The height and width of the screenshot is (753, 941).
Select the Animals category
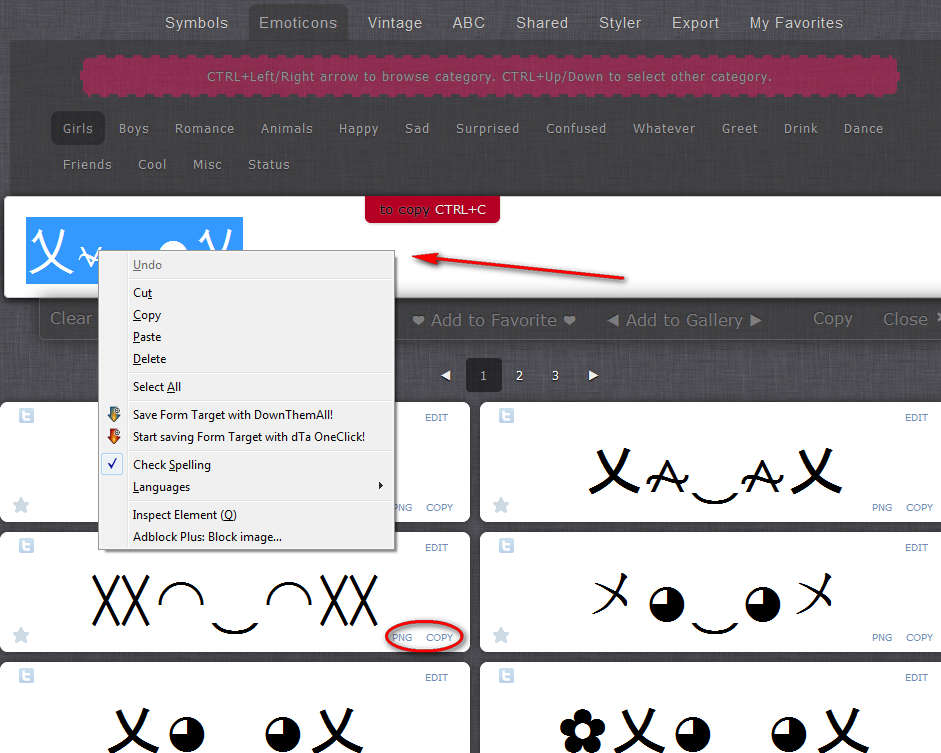pyautogui.click(x=286, y=128)
